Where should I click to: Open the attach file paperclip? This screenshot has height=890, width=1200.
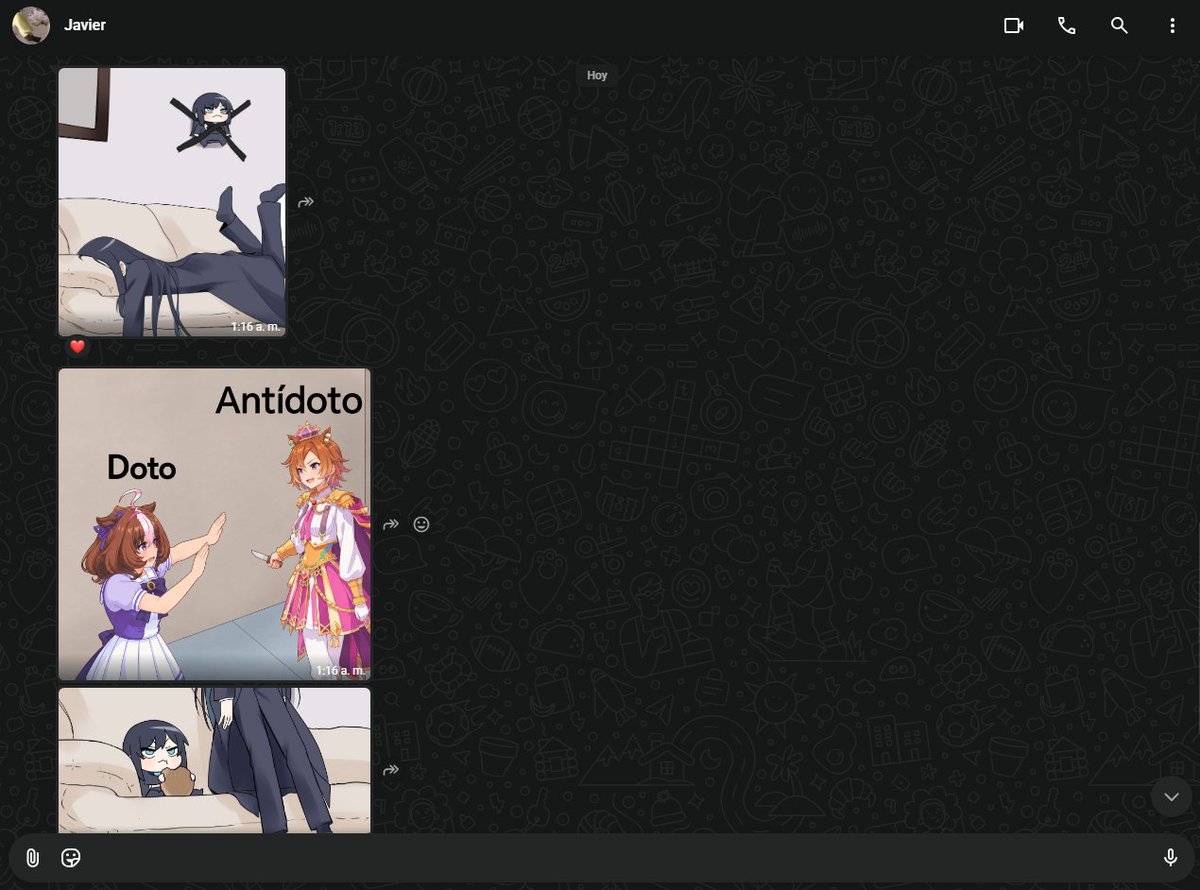coord(33,857)
